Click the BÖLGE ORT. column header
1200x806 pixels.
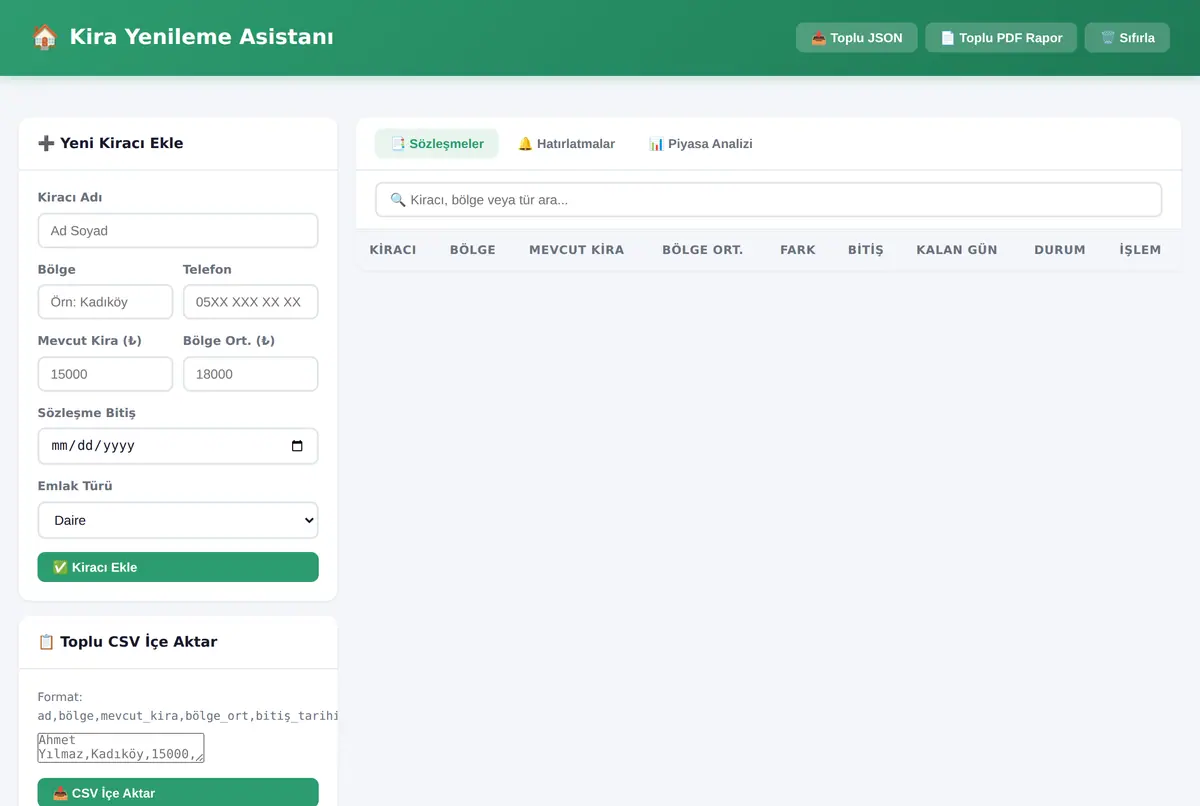(x=702, y=249)
